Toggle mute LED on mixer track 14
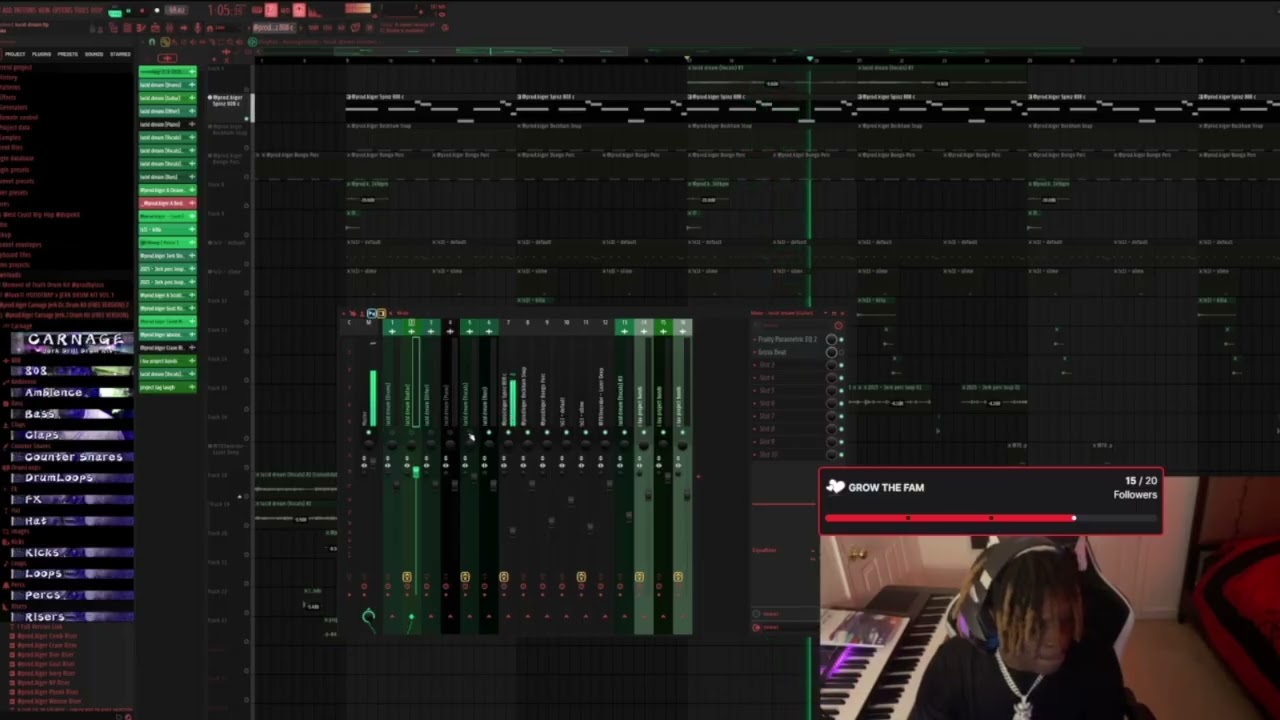The width and height of the screenshot is (1280, 720). coord(644,432)
